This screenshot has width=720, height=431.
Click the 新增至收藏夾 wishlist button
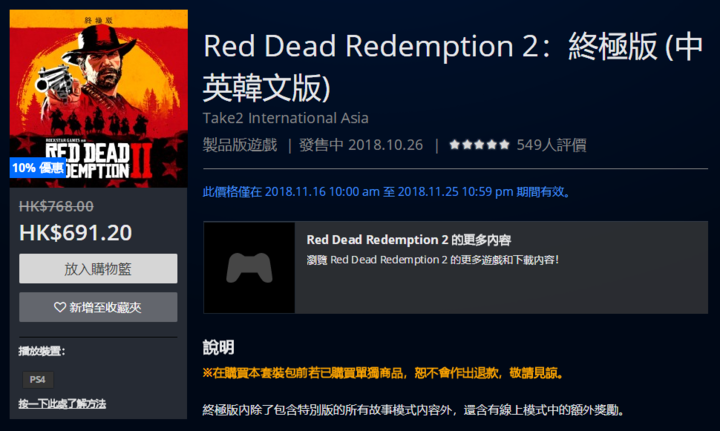(x=98, y=307)
